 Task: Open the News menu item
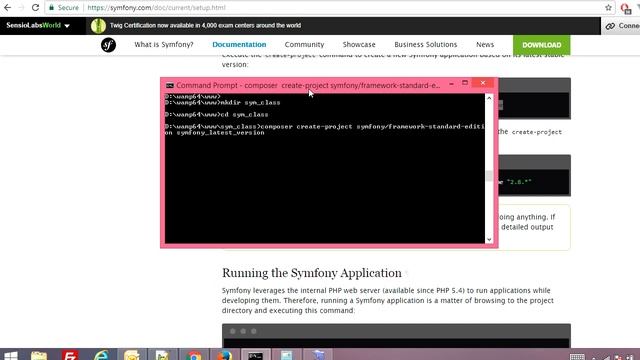point(485,44)
